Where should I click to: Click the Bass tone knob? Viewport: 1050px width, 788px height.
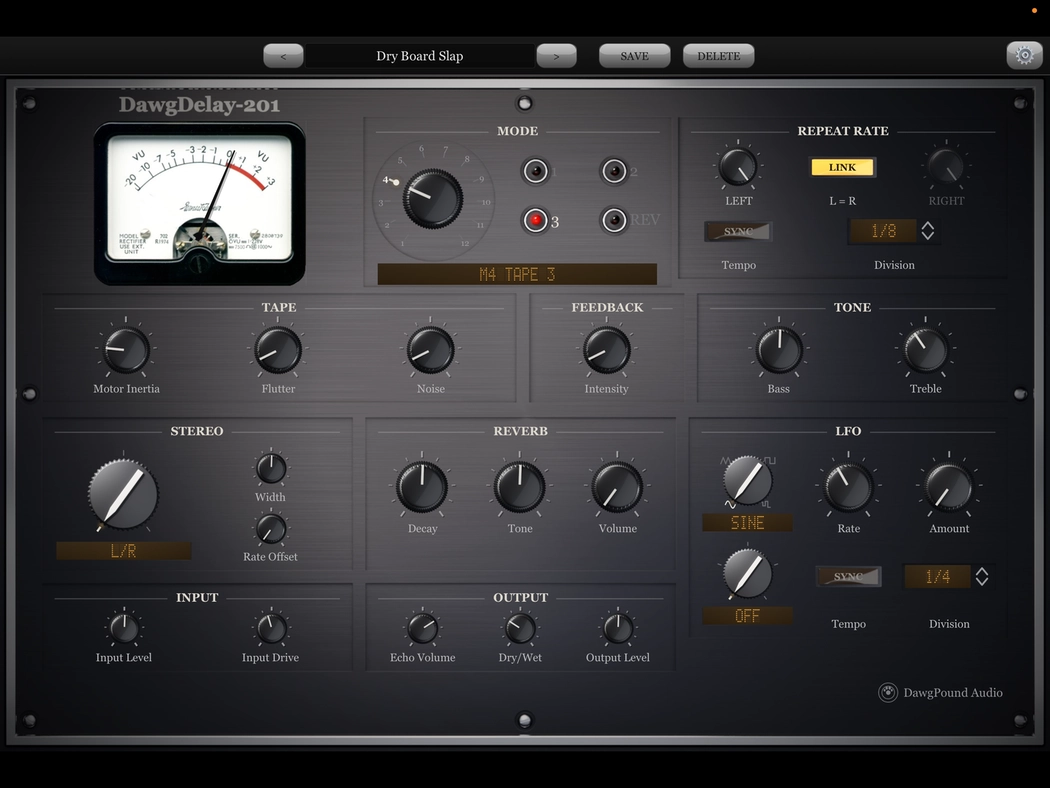[779, 349]
